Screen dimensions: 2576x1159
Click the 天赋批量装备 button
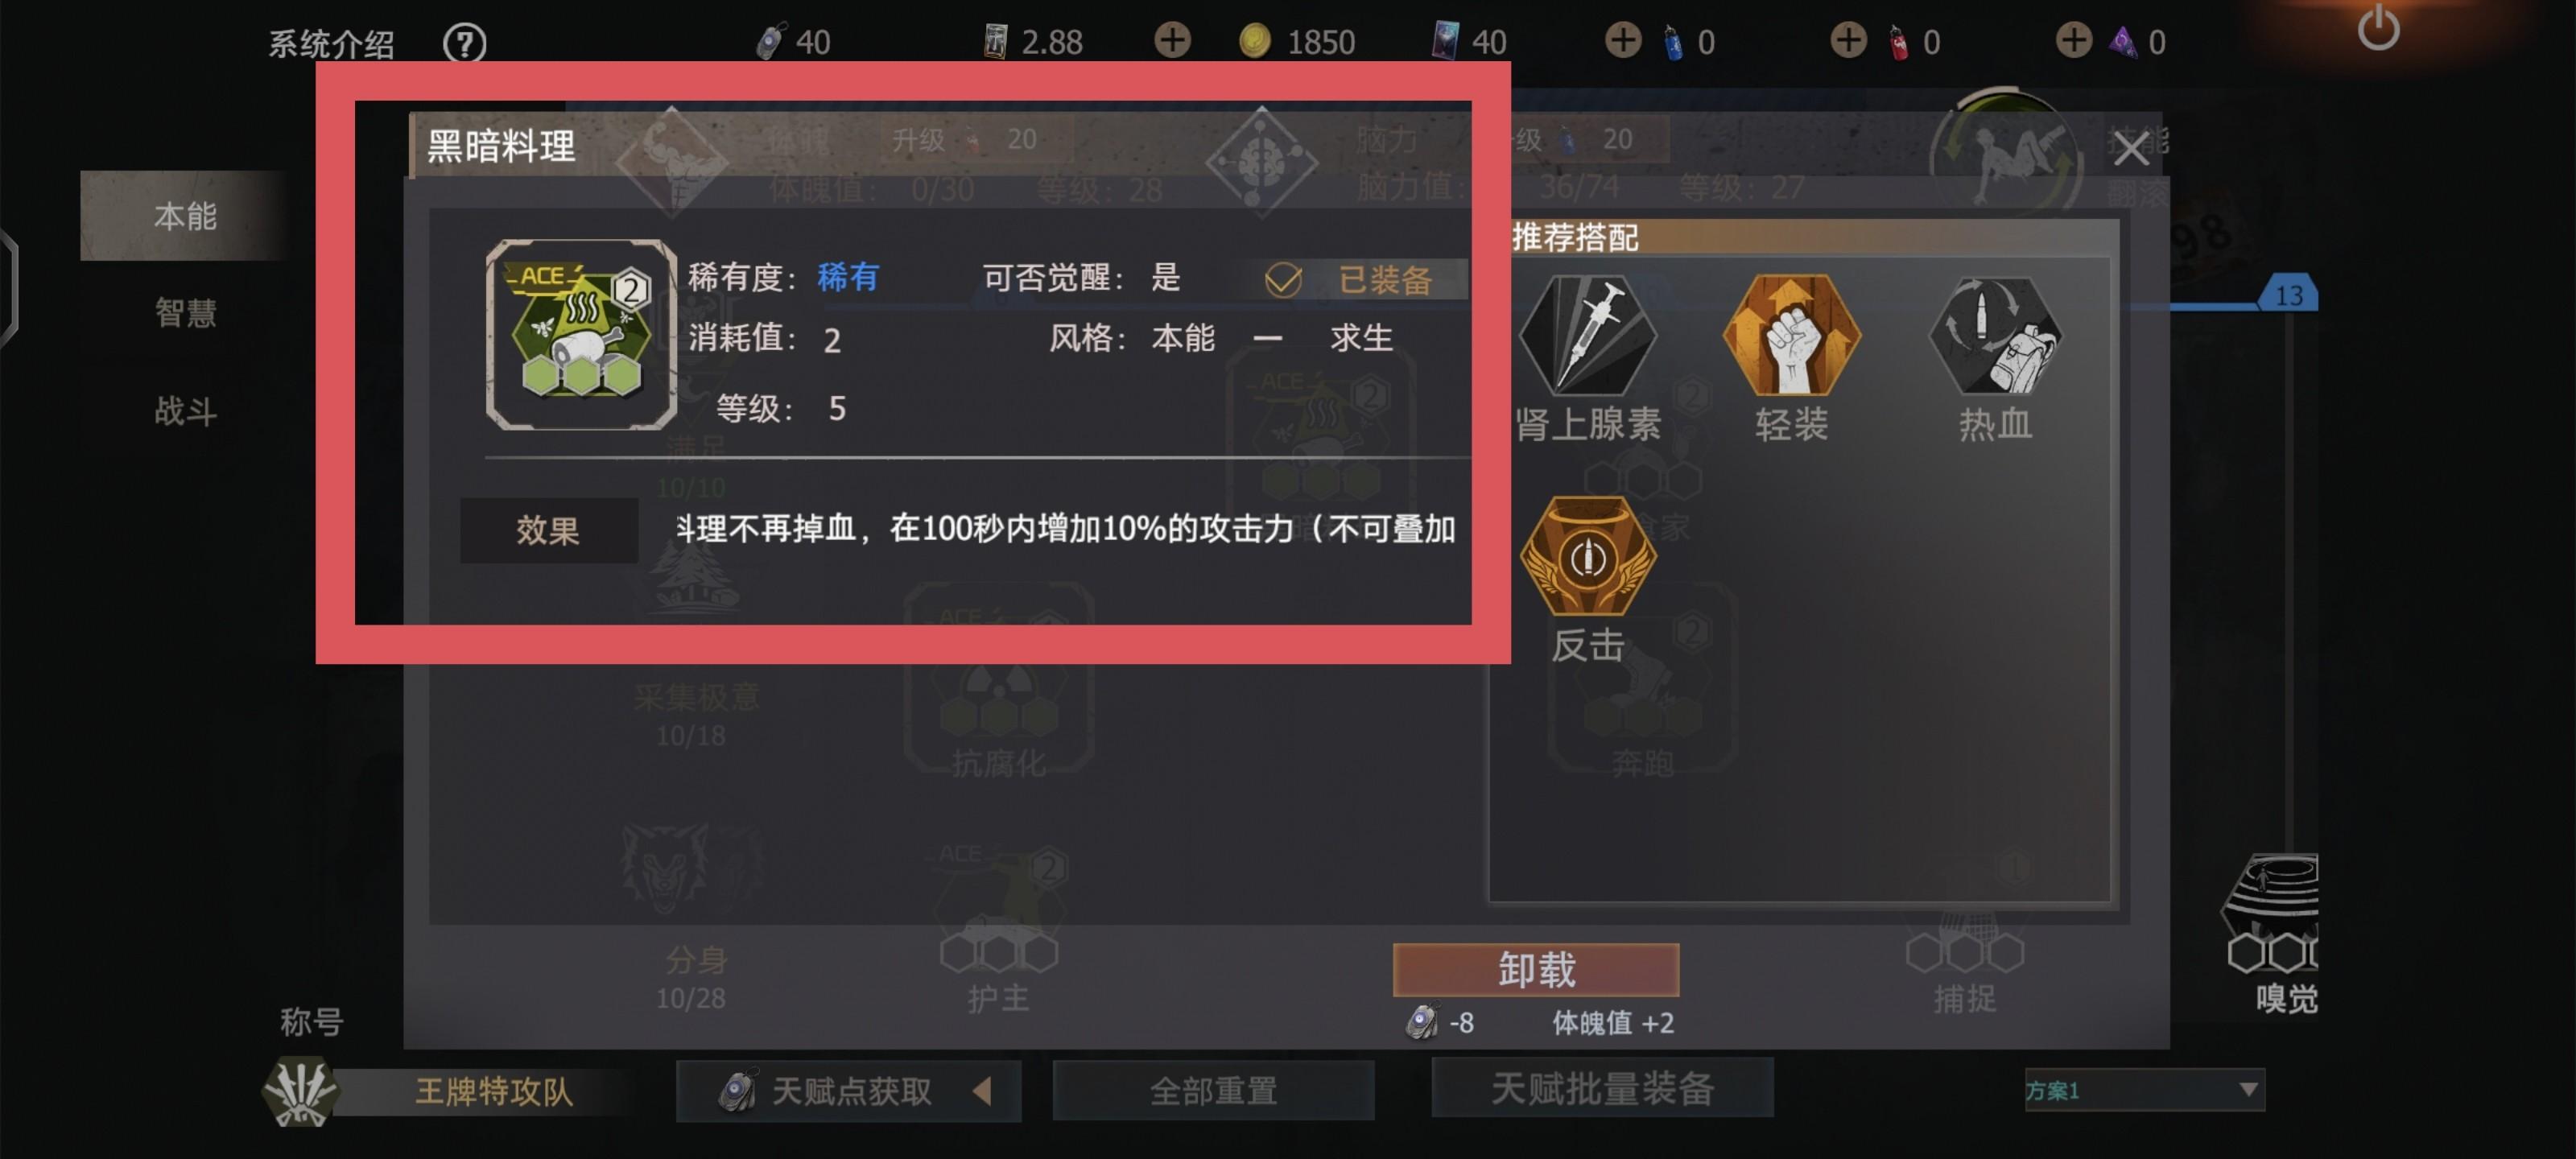point(1602,1088)
